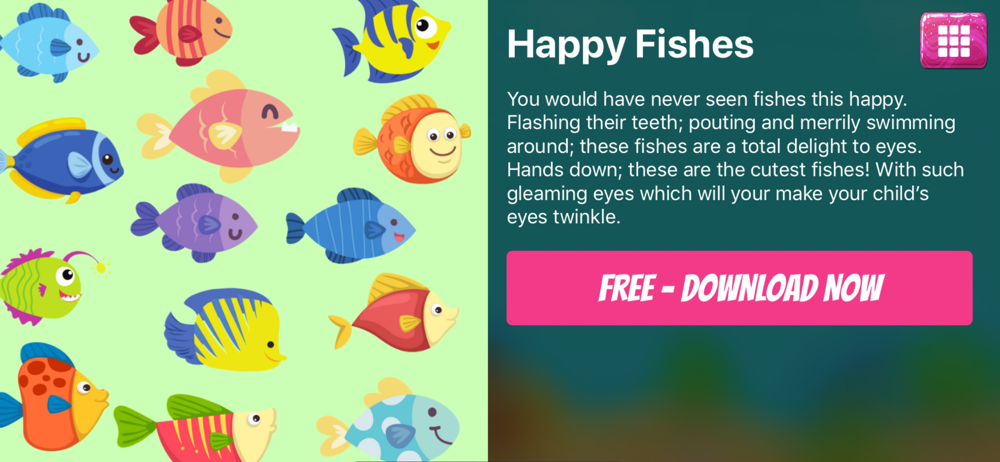This screenshot has height=462, width=1000.
Task: Tap the green anglerfish with glowing lure
Action: [51, 285]
